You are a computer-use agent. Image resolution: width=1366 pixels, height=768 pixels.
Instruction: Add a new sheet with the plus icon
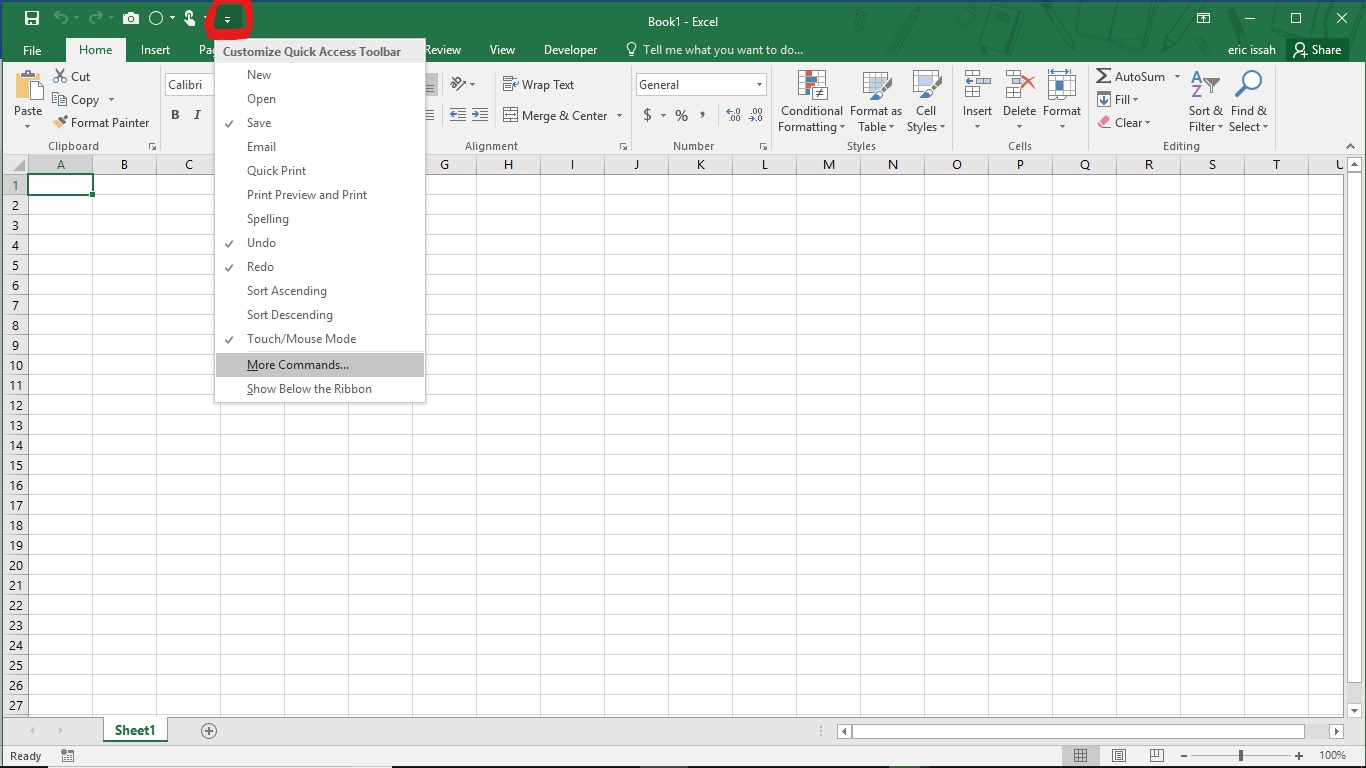(x=209, y=731)
